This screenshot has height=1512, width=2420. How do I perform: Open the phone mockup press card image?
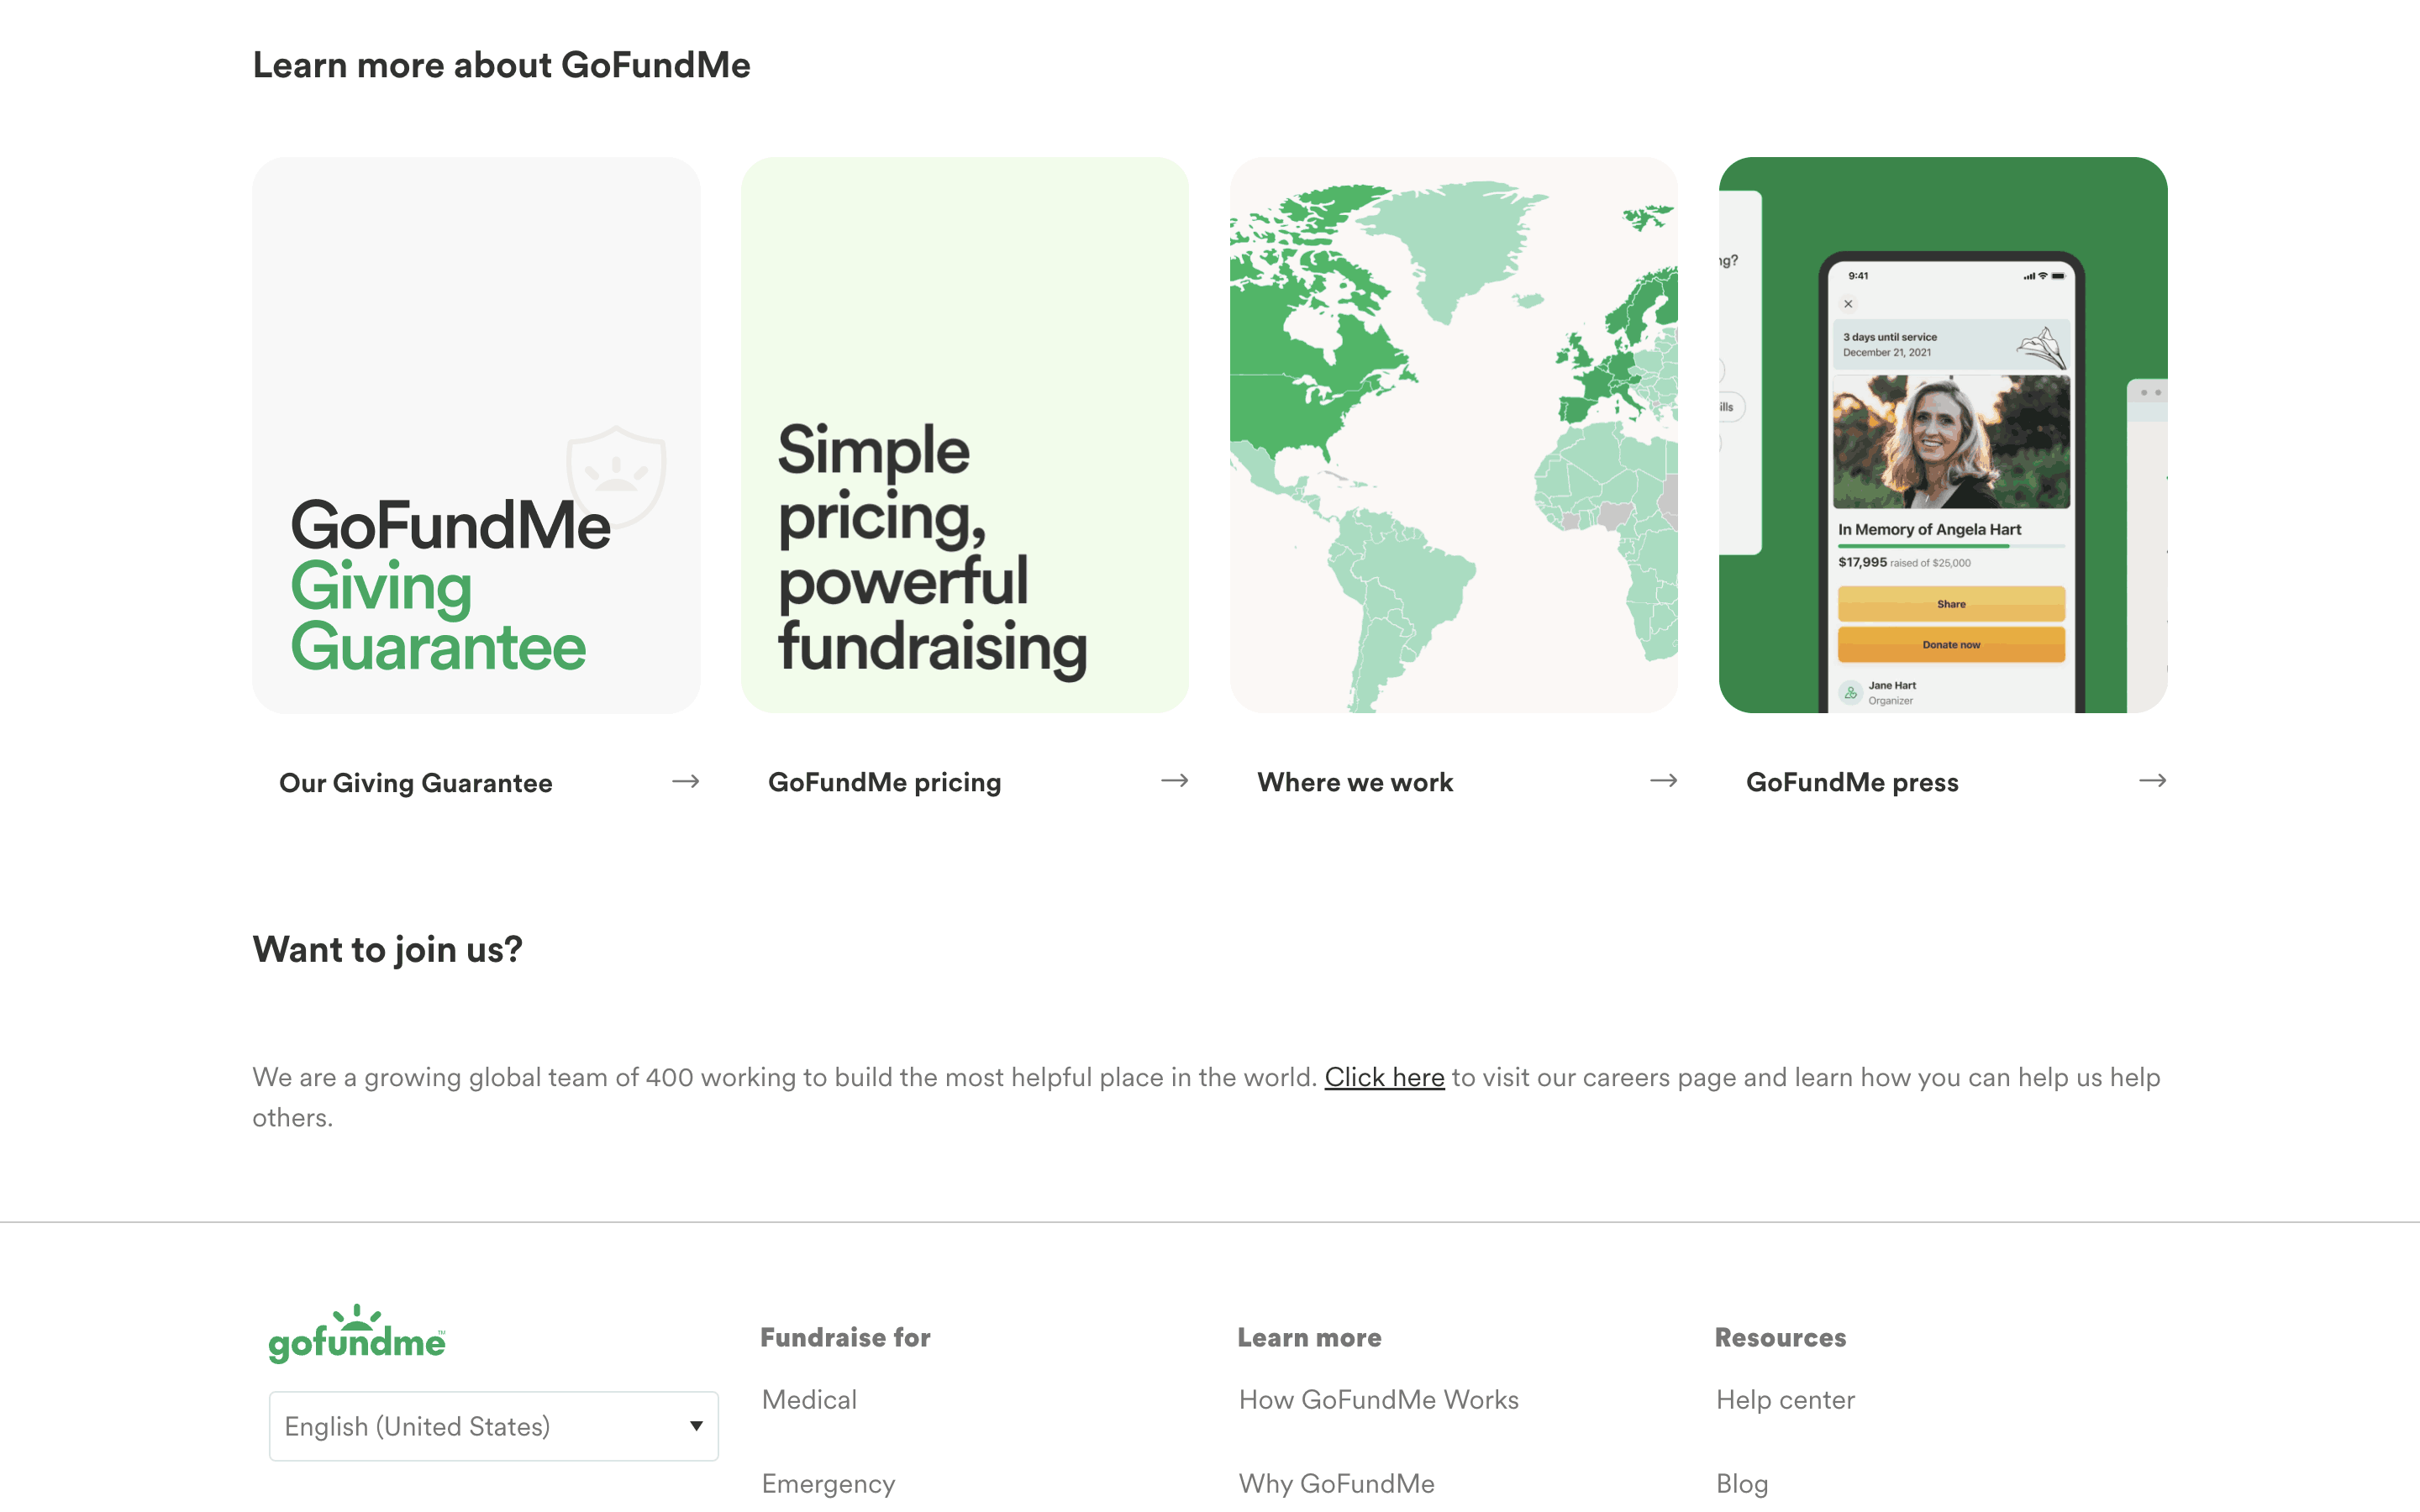(x=1943, y=435)
